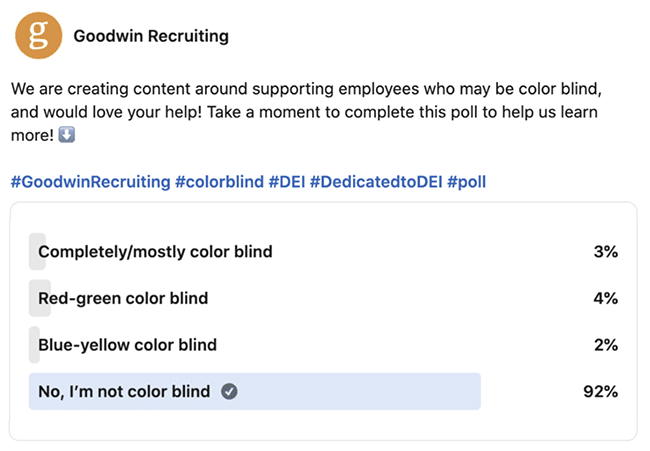Click the down-arrow emoji after 'more!'
Image resolution: width=650 pixels, height=451 pixels.
(x=66, y=135)
